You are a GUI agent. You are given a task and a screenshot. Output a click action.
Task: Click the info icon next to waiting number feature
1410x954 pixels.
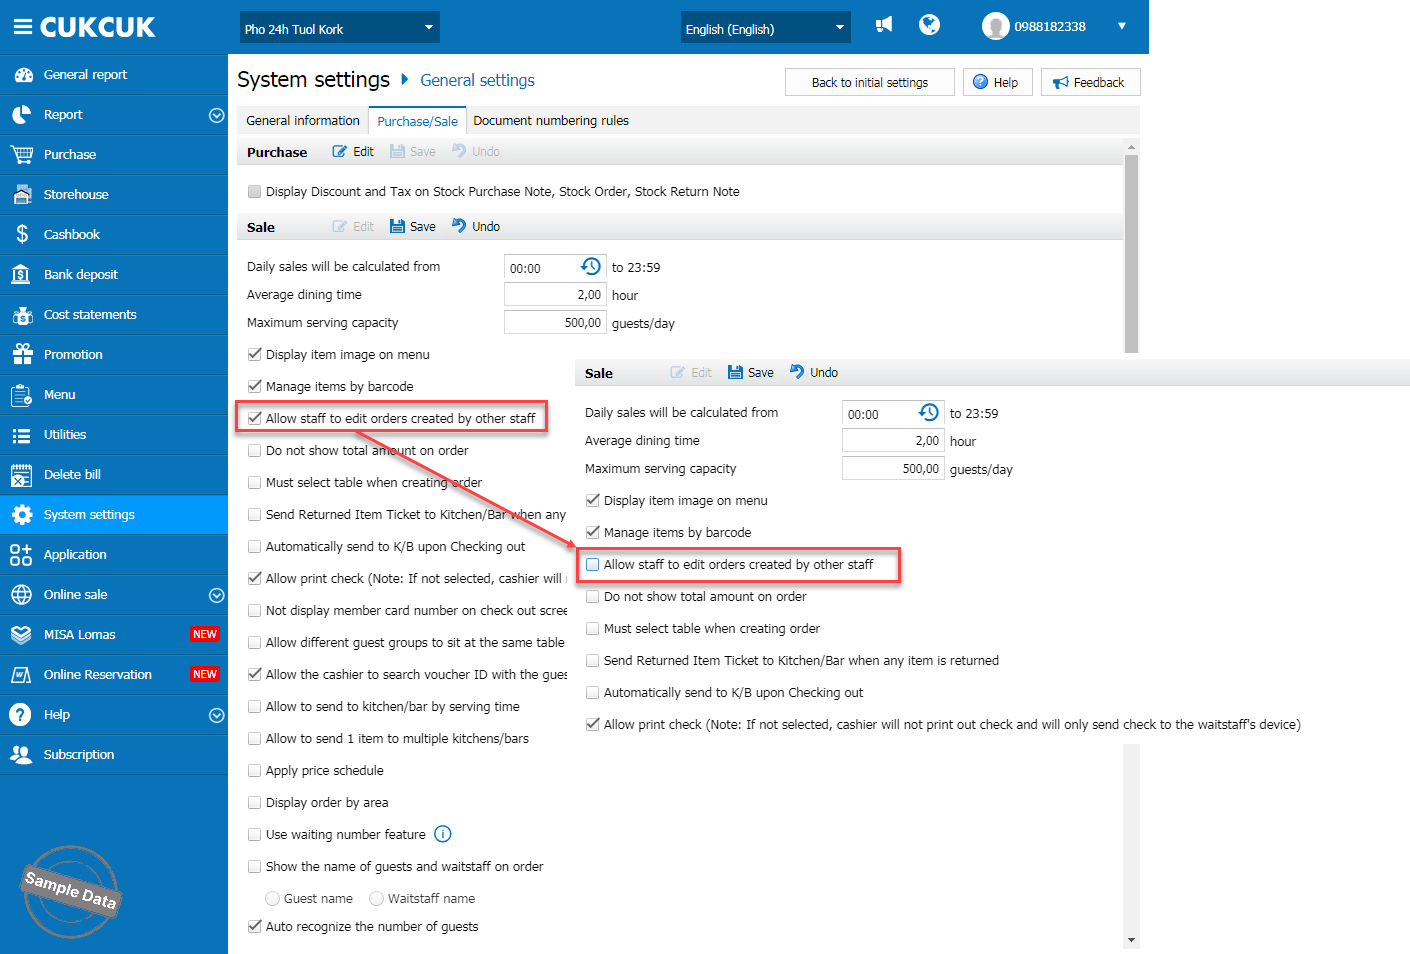point(443,834)
